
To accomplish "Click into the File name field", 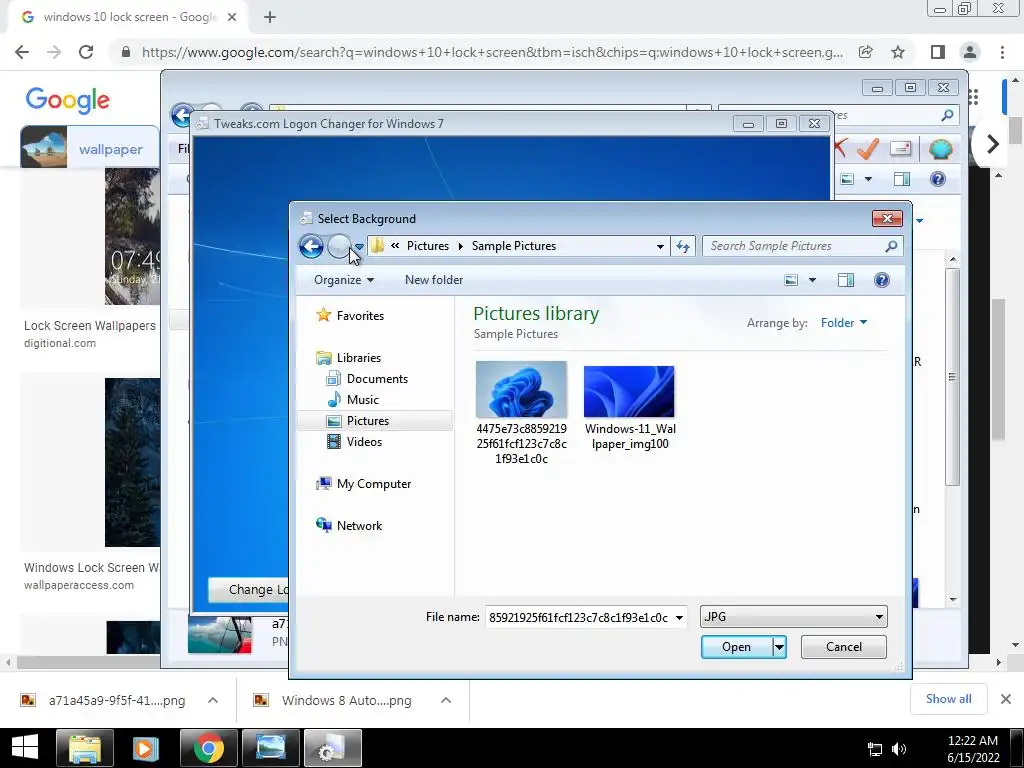I will (579, 617).
